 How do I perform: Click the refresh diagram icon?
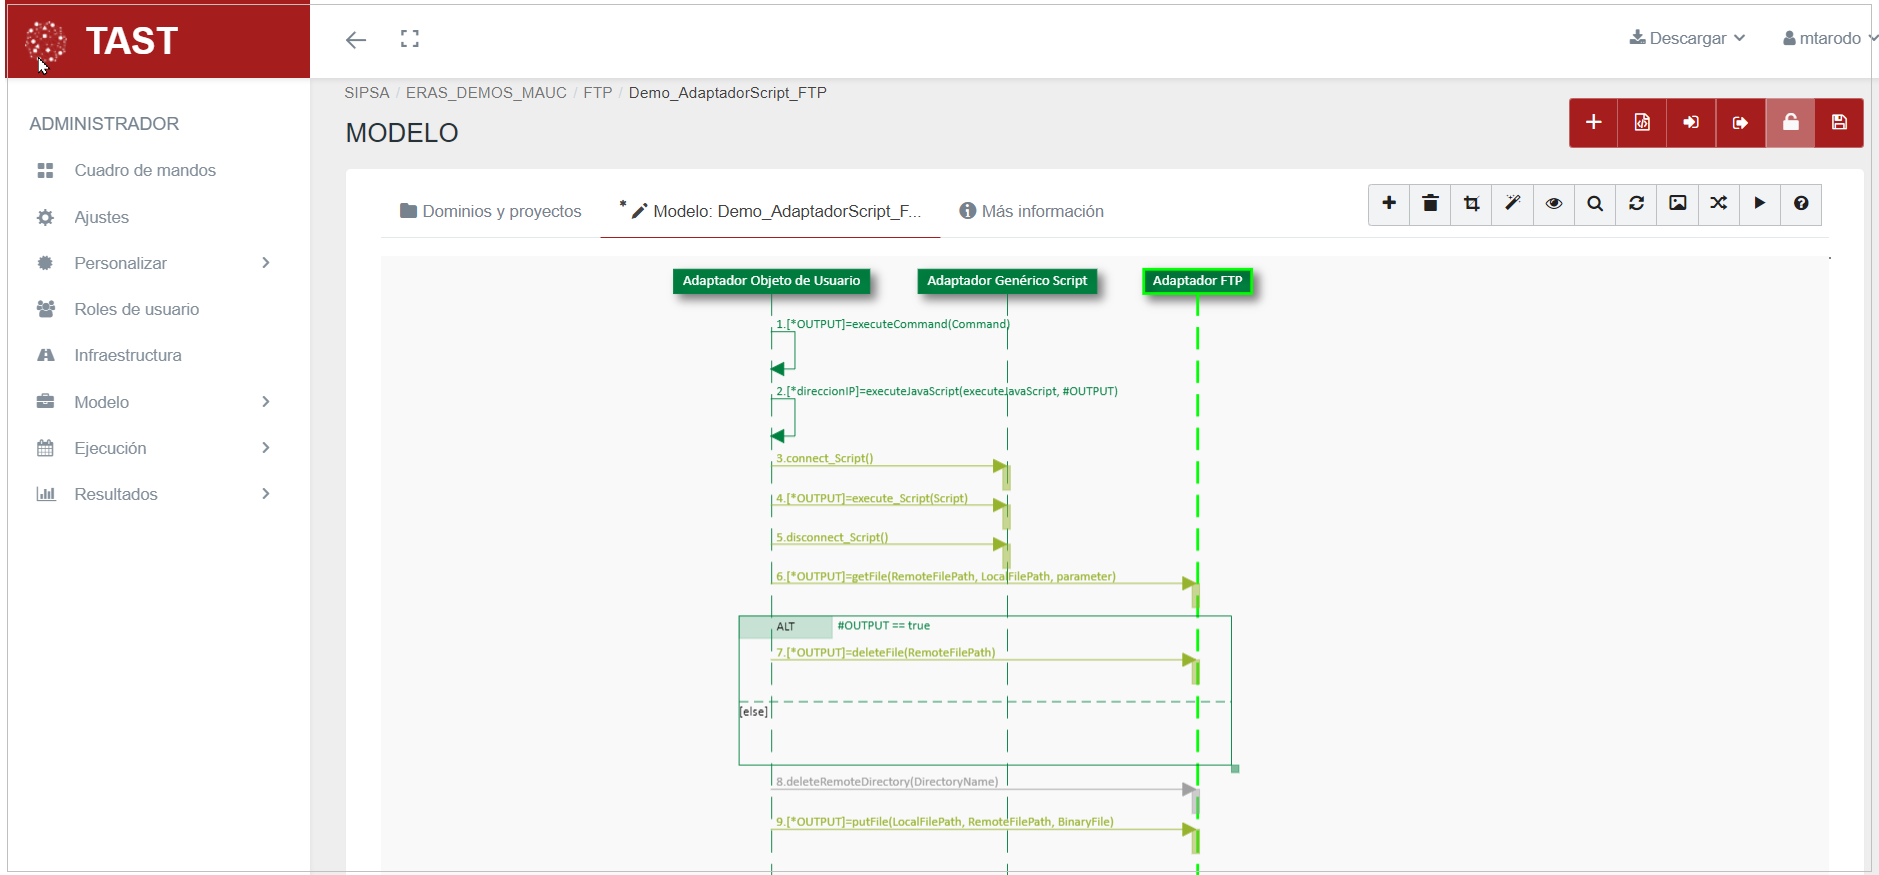[x=1636, y=204]
